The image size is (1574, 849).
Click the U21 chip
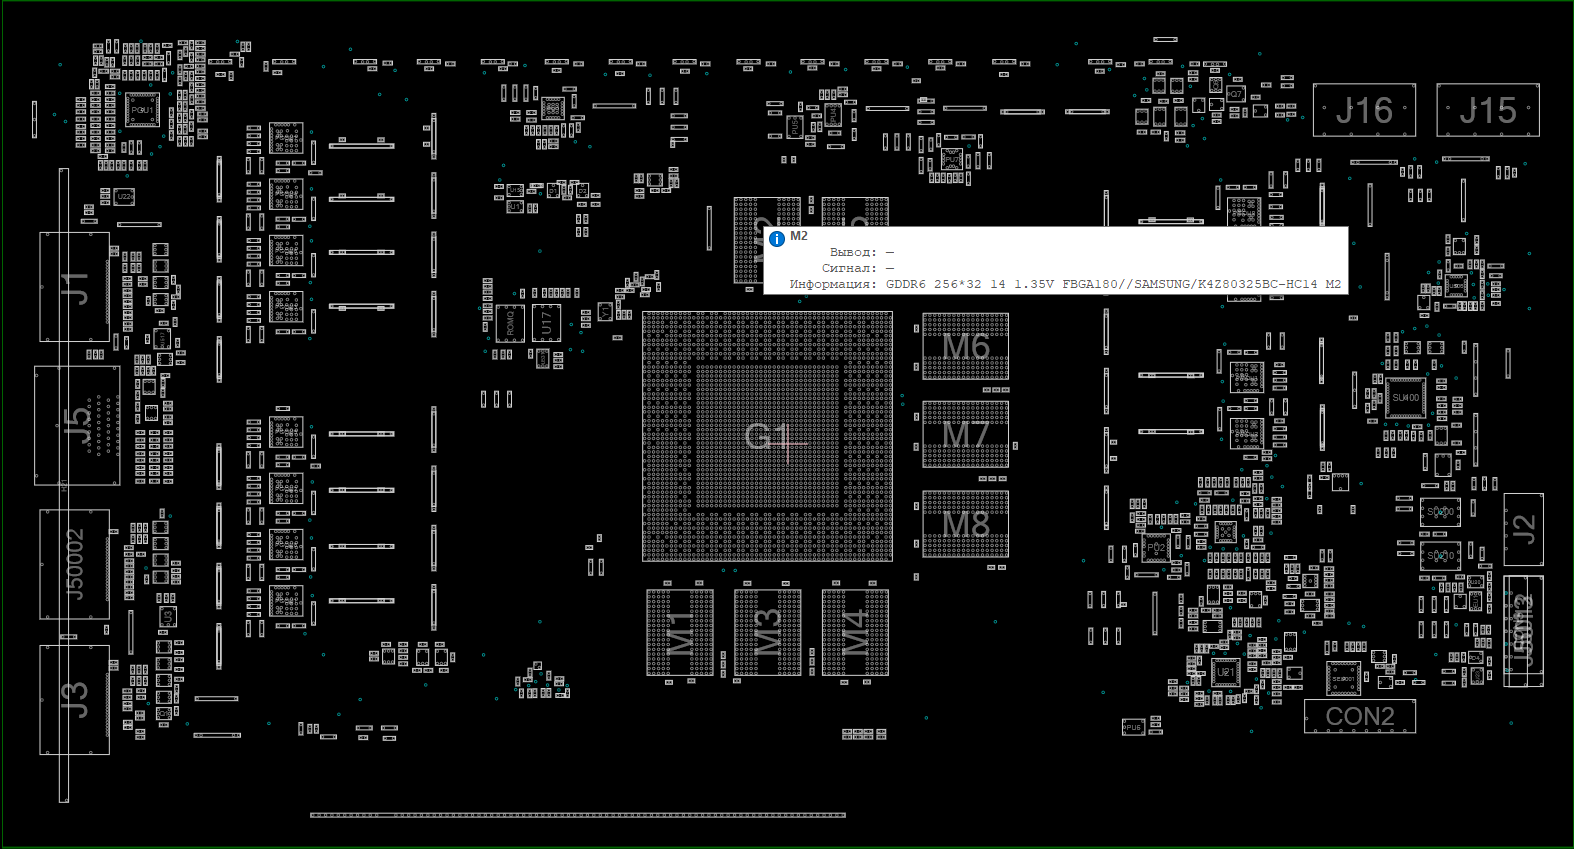click(x=1225, y=672)
